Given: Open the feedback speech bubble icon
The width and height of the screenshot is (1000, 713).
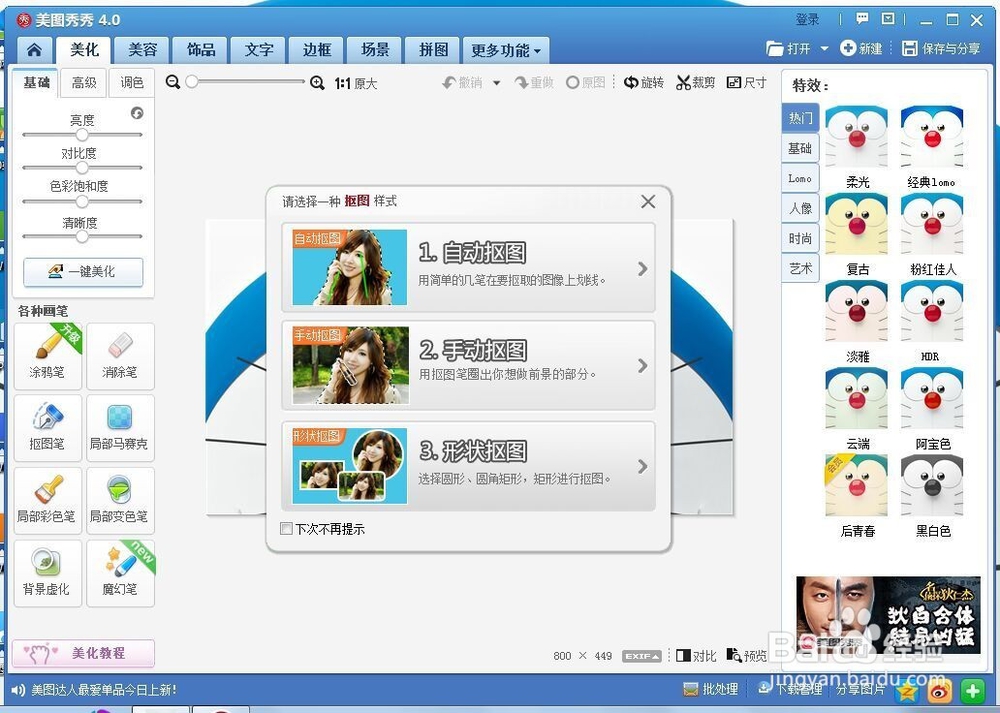Looking at the screenshot, I should tap(862, 19).
